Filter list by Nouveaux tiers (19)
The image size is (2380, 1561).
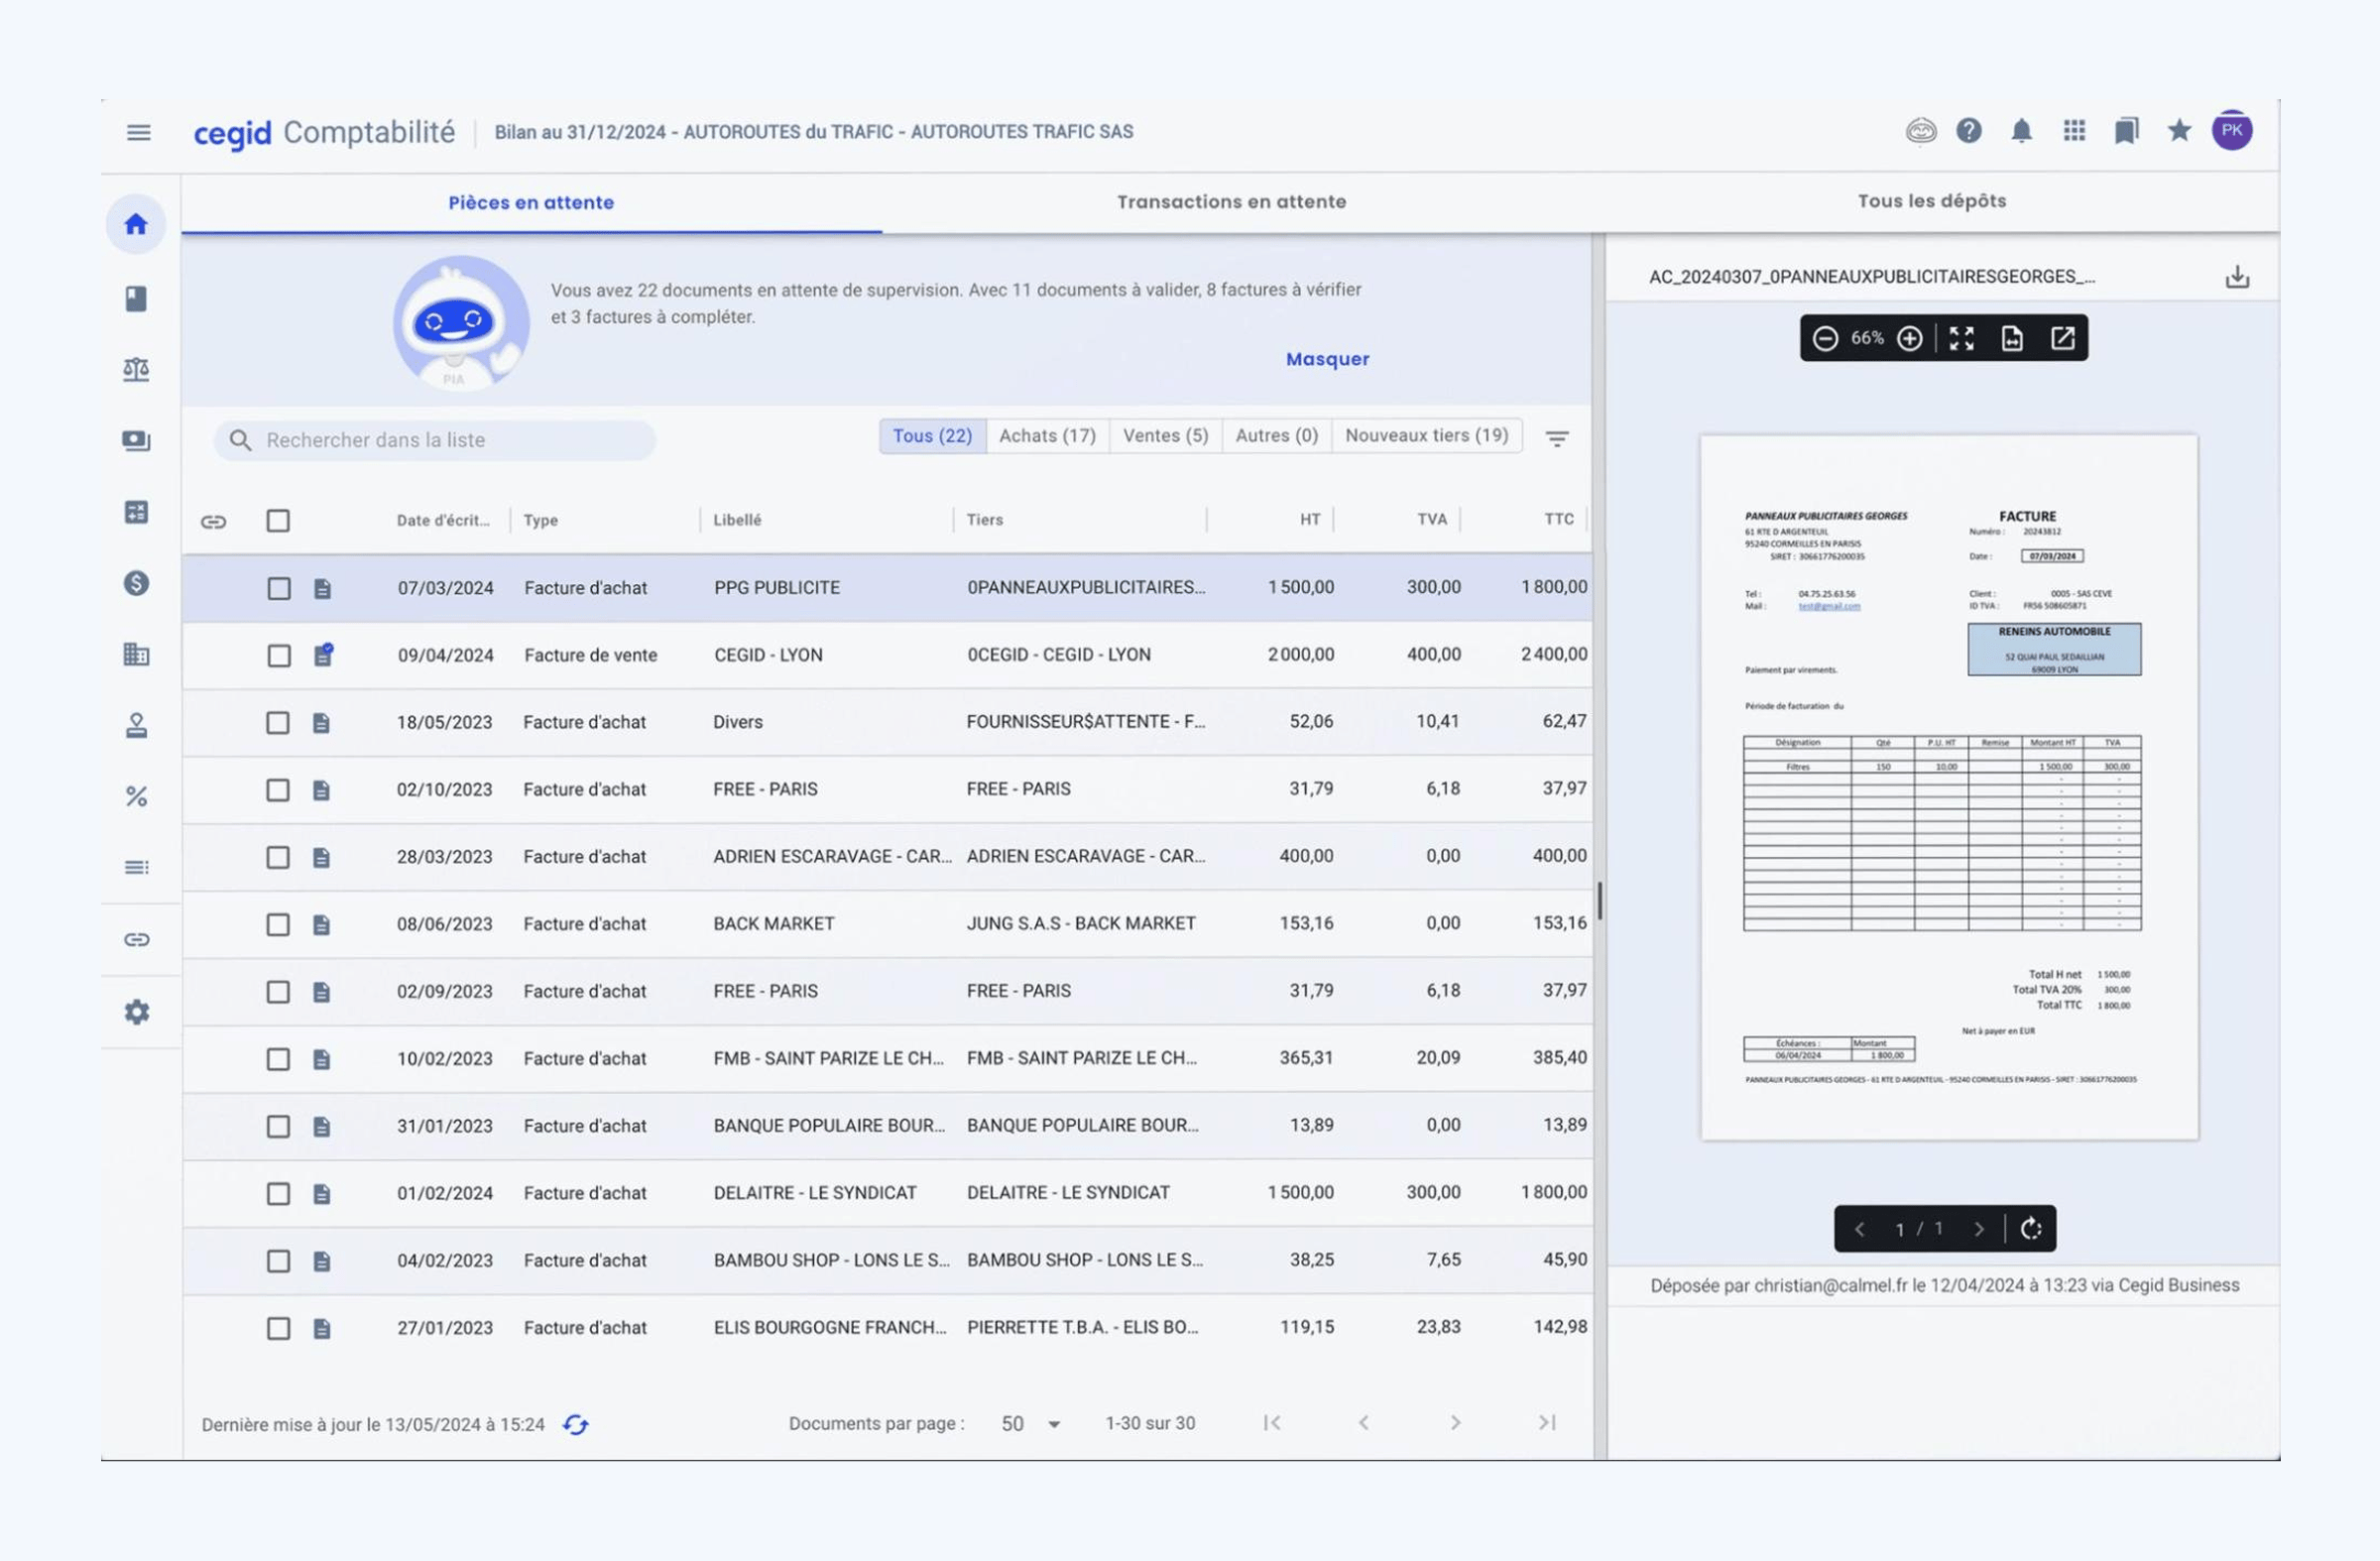pyautogui.click(x=1426, y=436)
